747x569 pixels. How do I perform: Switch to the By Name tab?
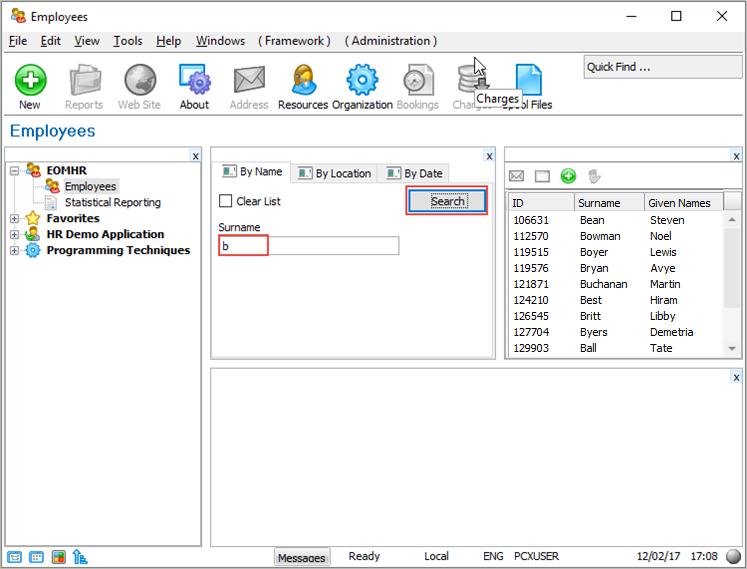(x=252, y=172)
